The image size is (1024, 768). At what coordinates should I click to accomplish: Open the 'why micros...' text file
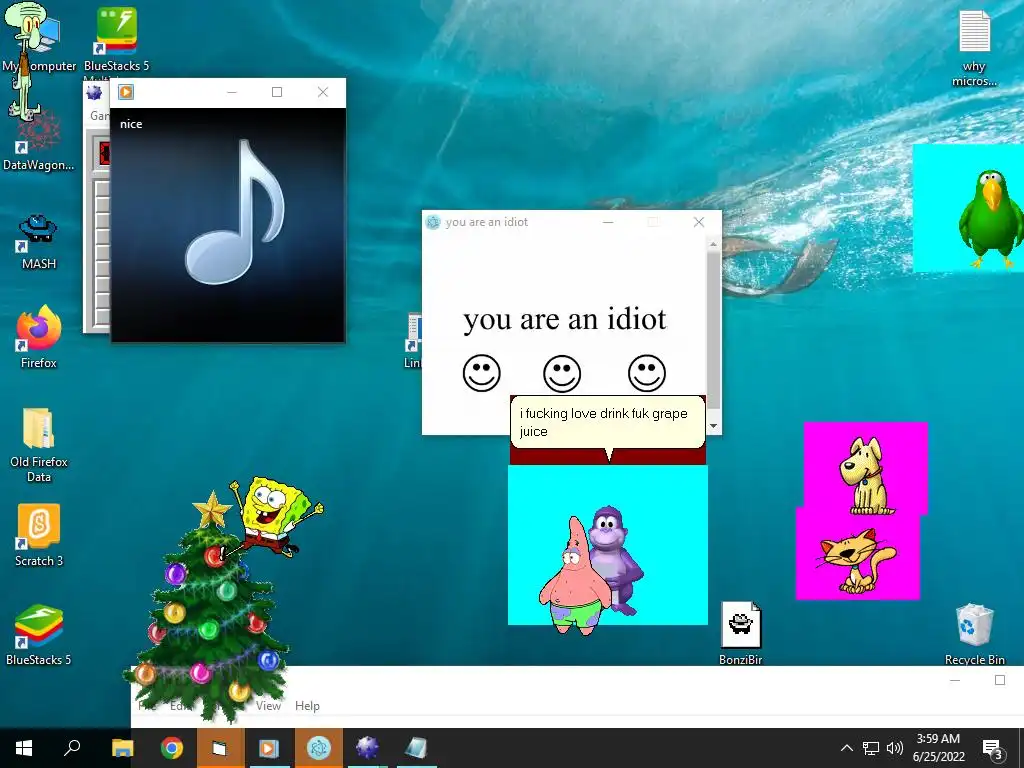(974, 48)
